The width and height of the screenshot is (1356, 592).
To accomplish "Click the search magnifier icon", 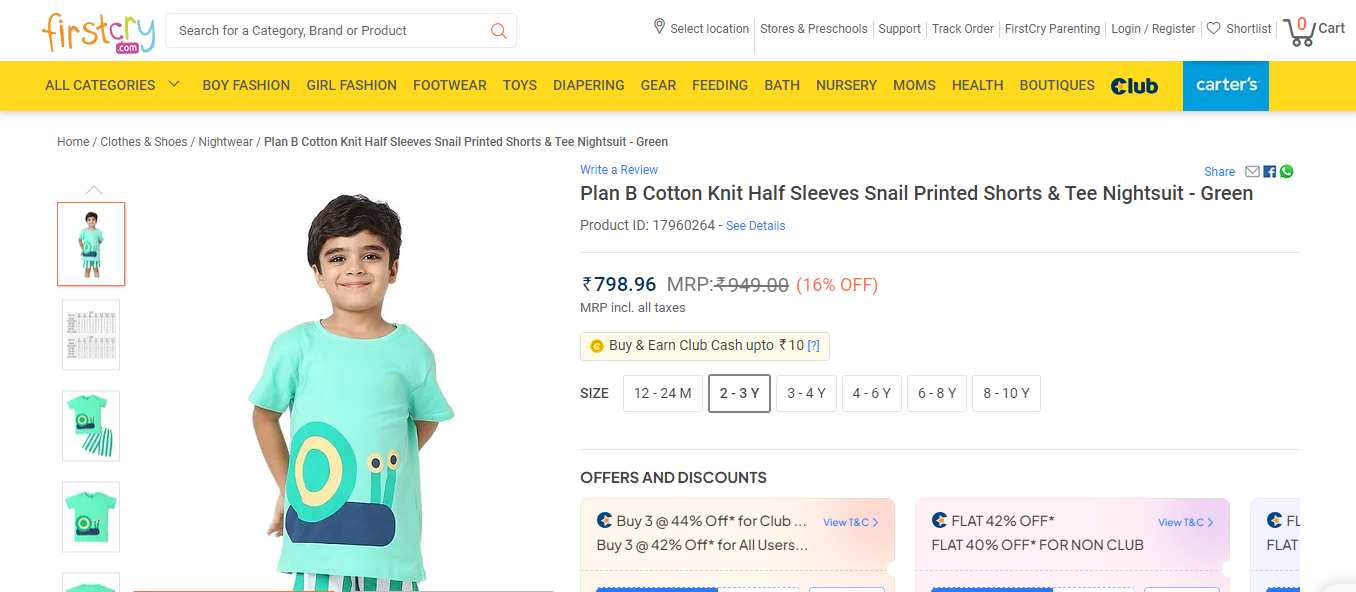I will click(498, 31).
